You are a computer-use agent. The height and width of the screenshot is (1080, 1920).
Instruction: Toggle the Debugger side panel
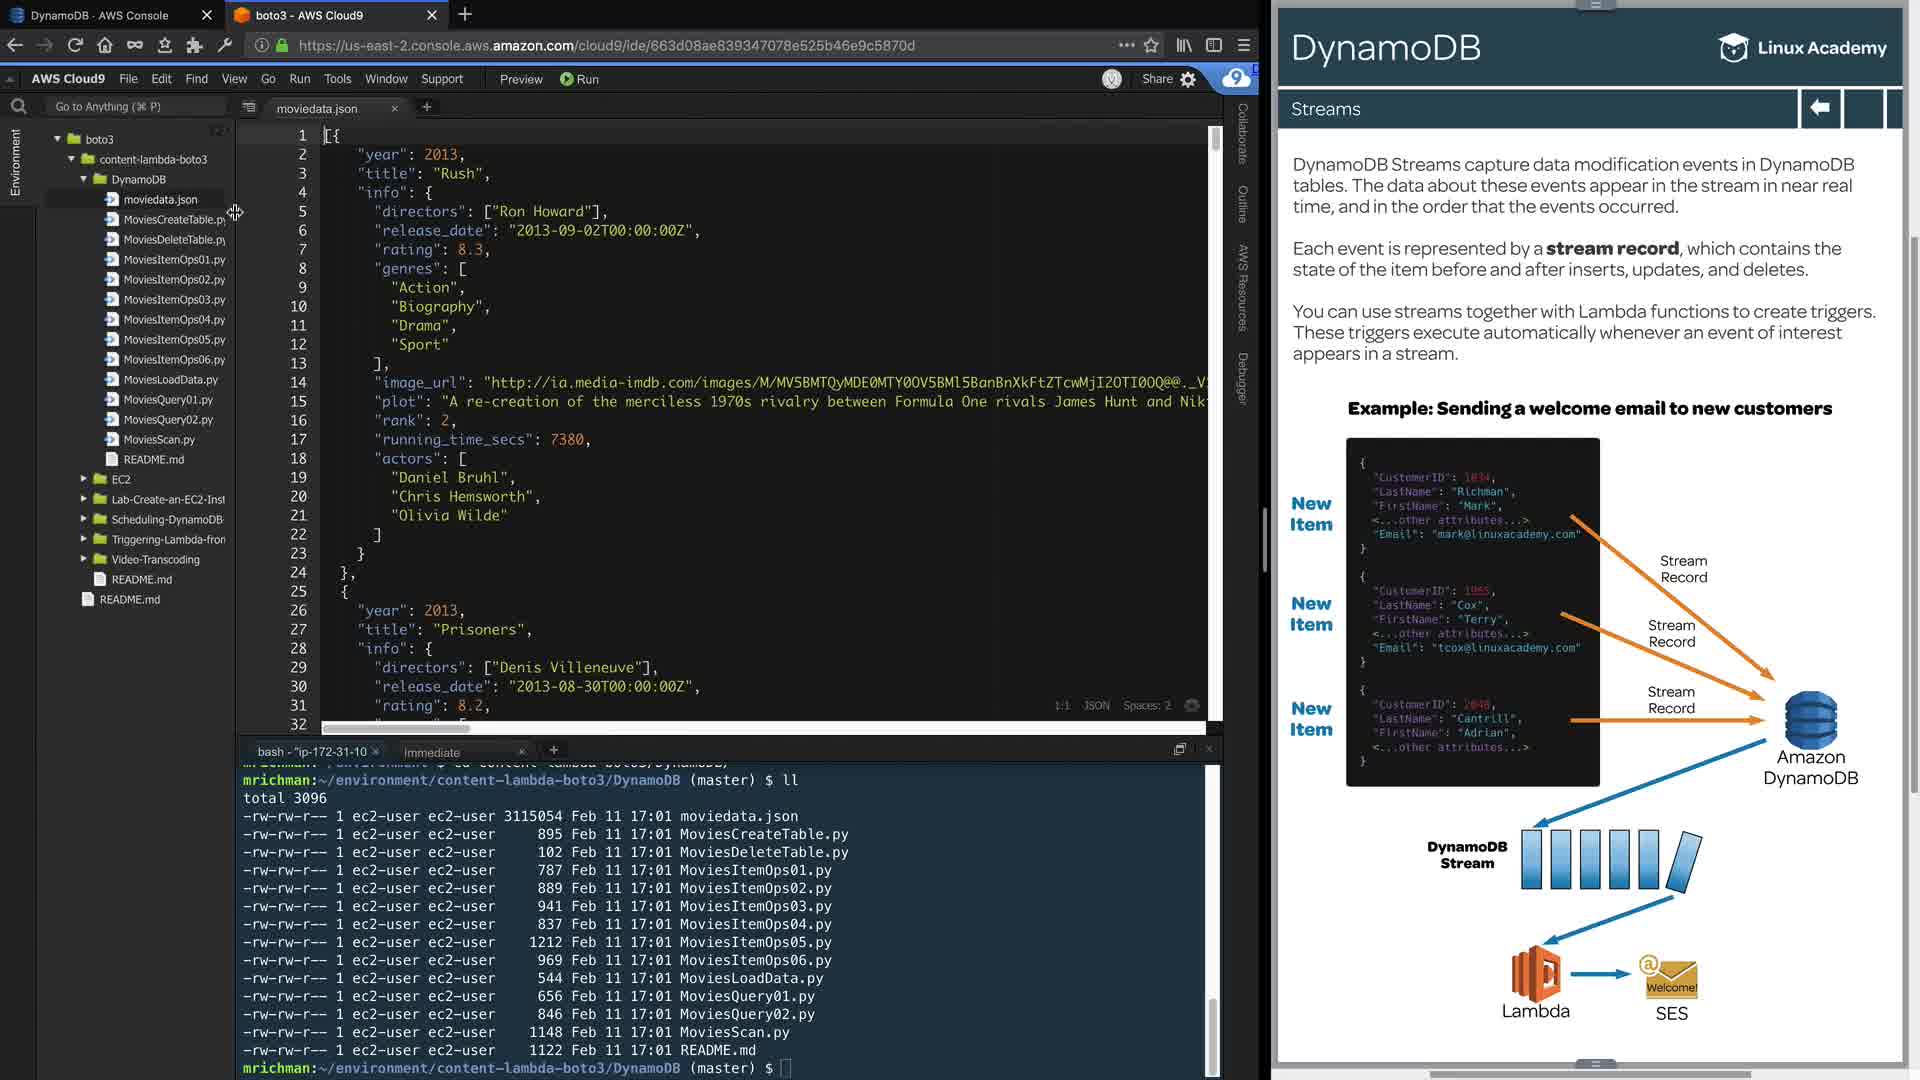(1243, 378)
